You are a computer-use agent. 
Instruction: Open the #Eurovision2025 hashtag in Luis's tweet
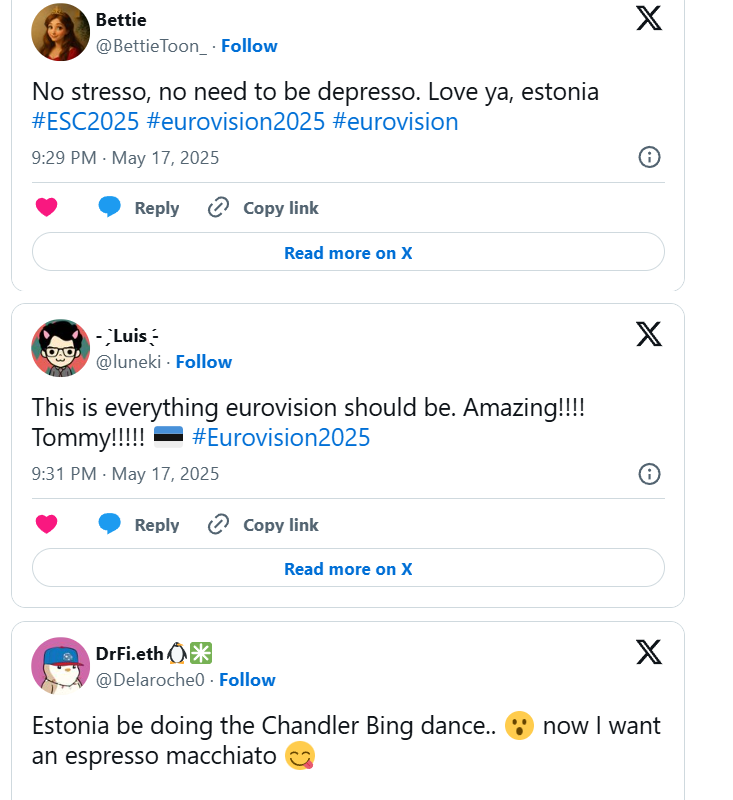pyautogui.click(x=280, y=437)
